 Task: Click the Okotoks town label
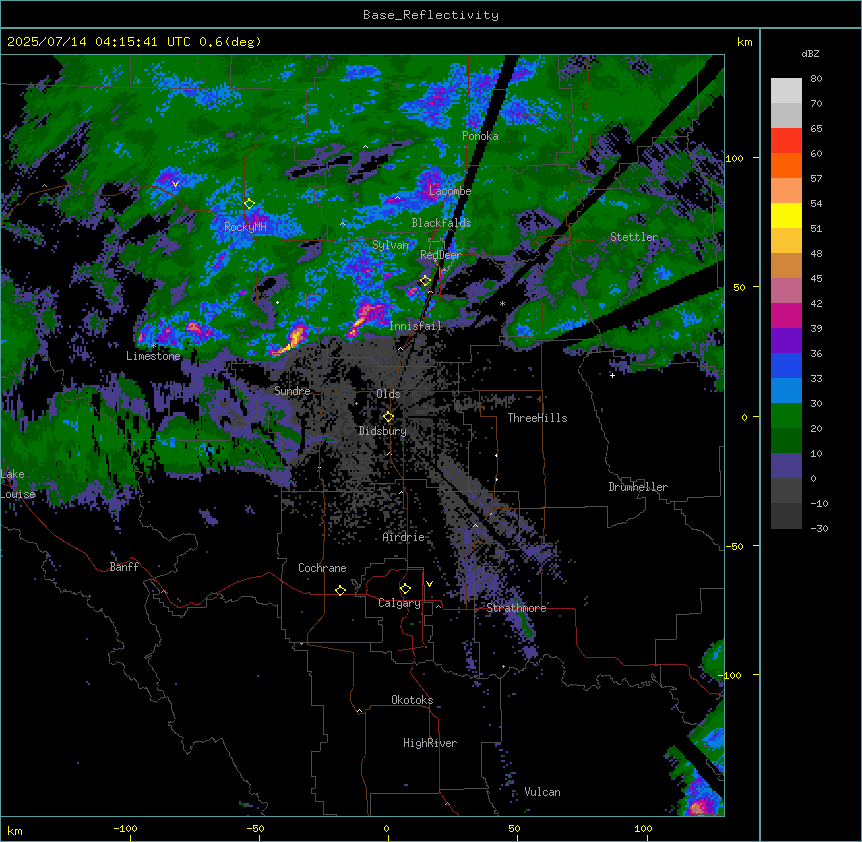412,700
